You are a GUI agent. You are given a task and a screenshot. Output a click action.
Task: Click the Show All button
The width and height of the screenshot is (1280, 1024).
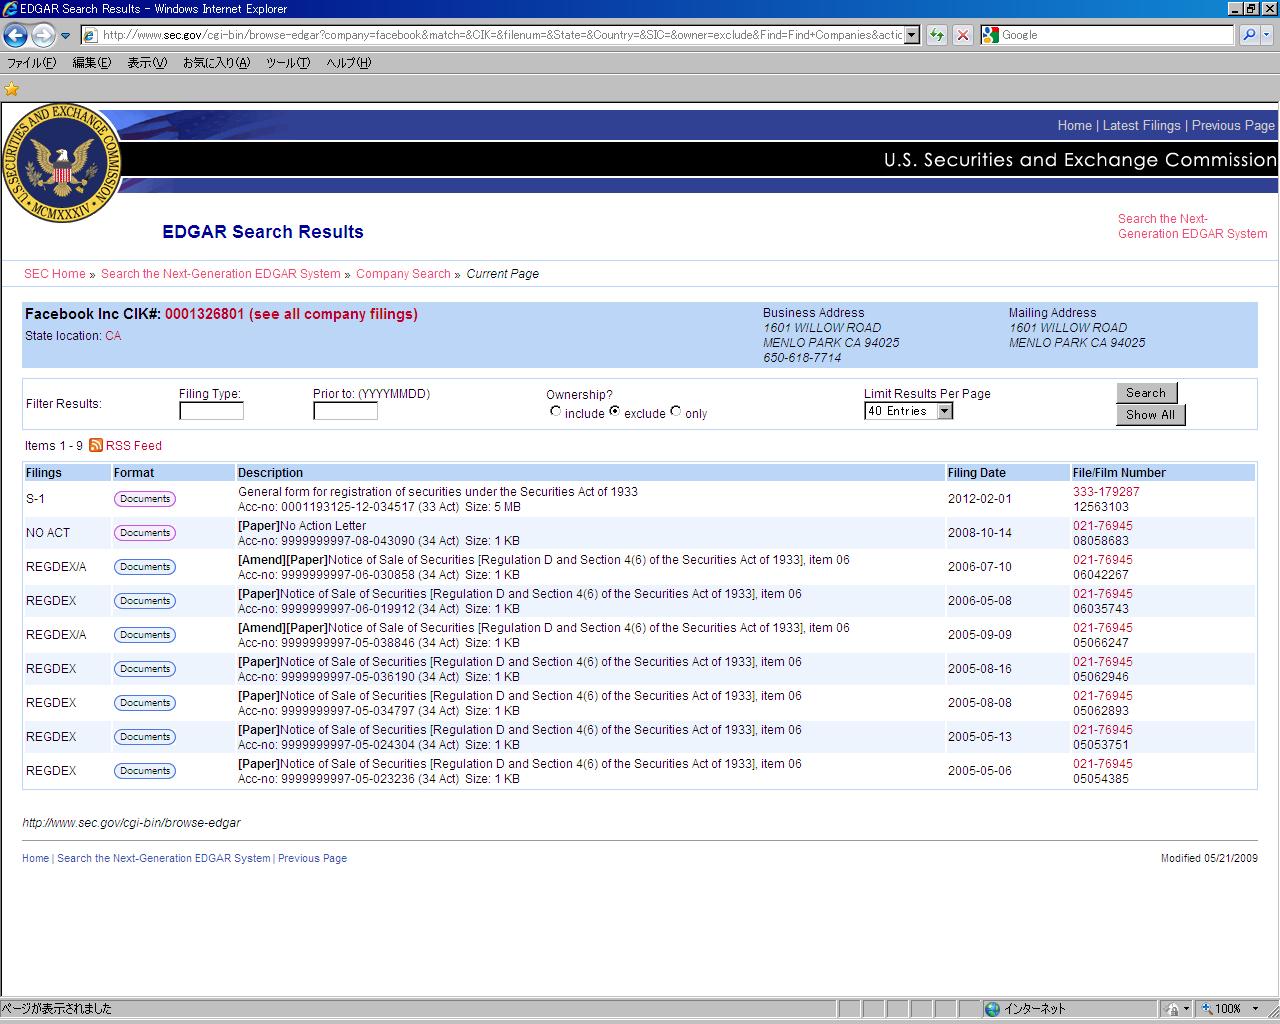[x=1150, y=415]
